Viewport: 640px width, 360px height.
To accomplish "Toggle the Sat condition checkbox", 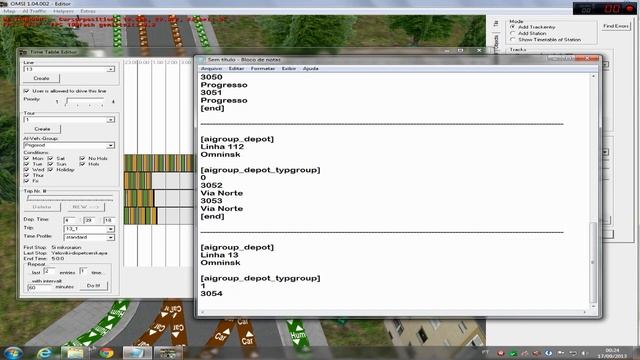I will tap(50, 158).
